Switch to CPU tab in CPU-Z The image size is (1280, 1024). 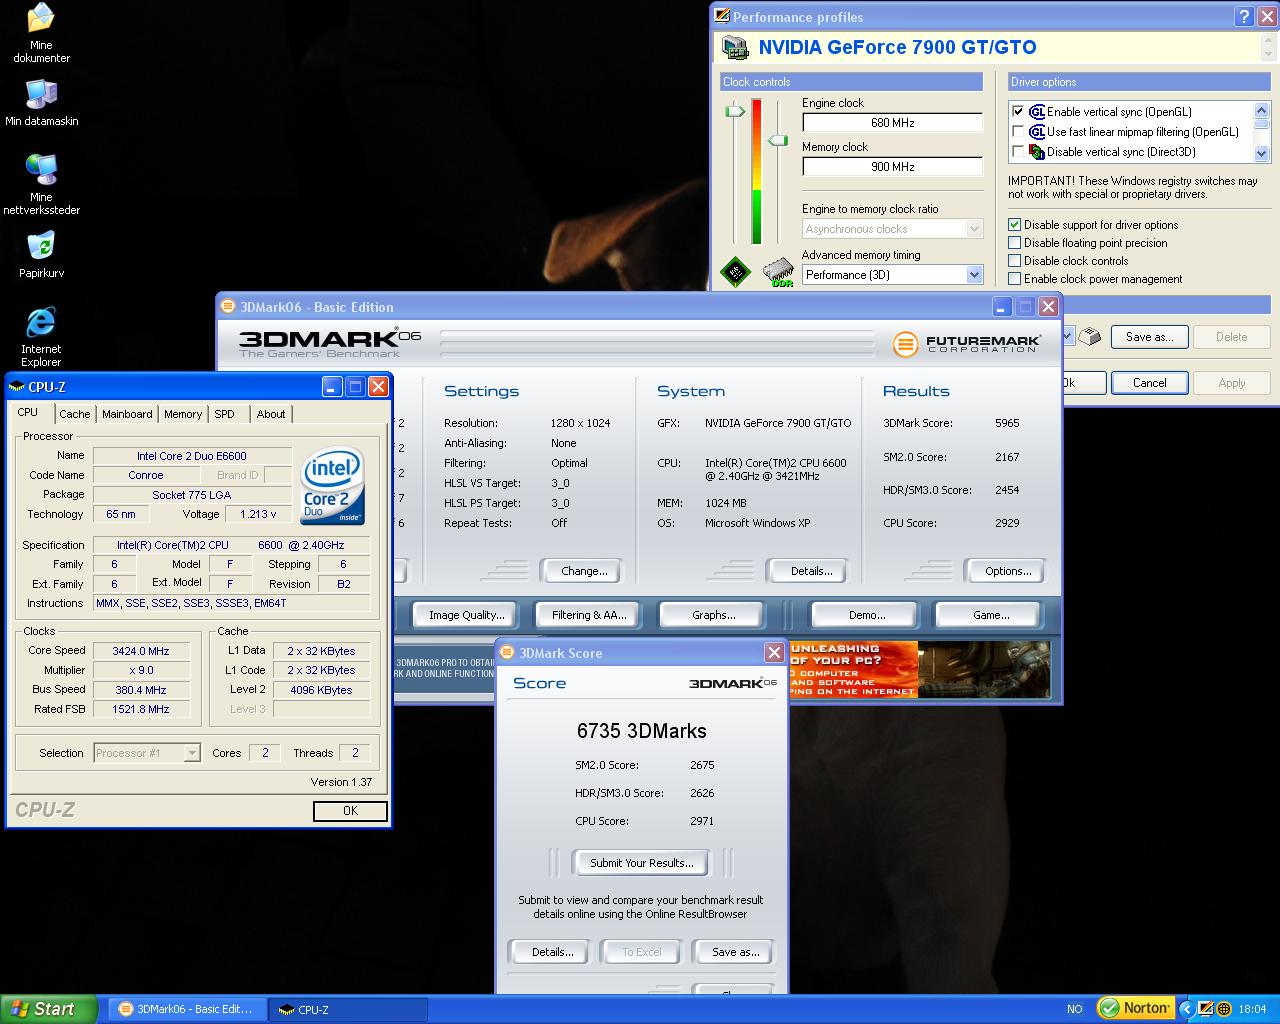[x=28, y=412]
